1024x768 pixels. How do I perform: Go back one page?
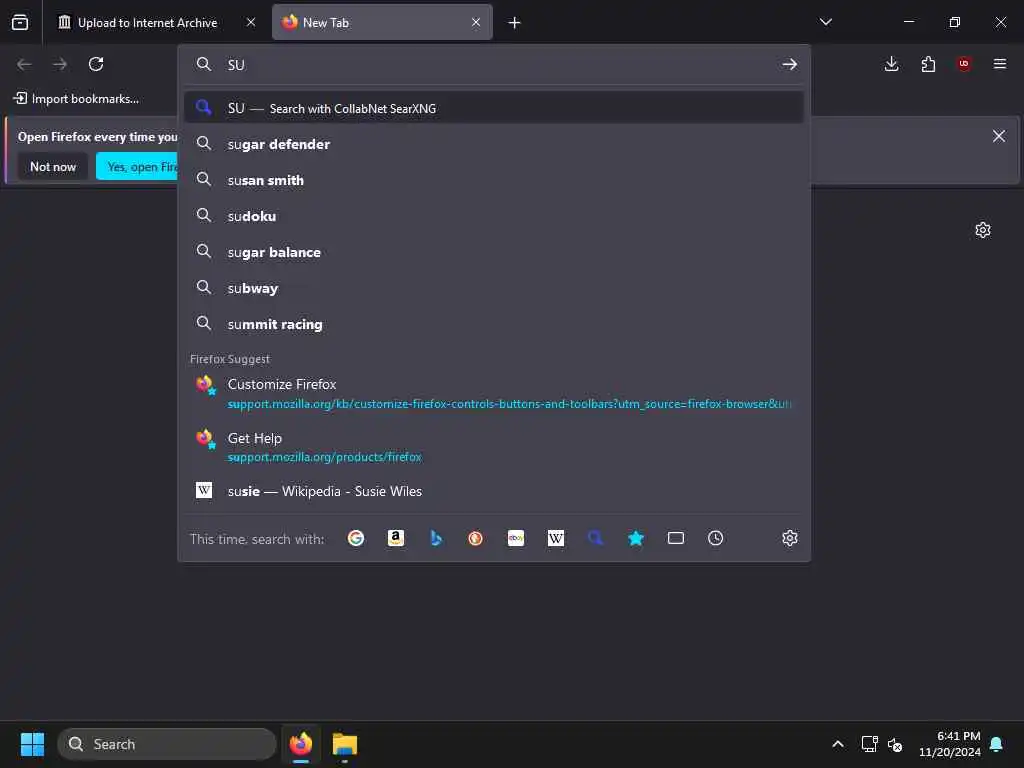[24, 64]
